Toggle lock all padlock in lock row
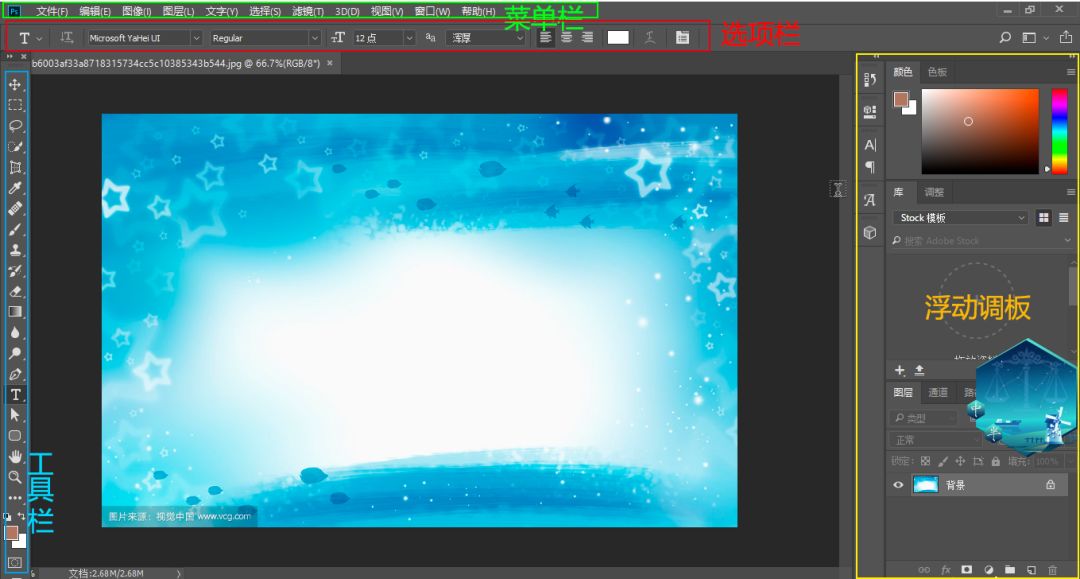The image size is (1080, 579). (995, 461)
